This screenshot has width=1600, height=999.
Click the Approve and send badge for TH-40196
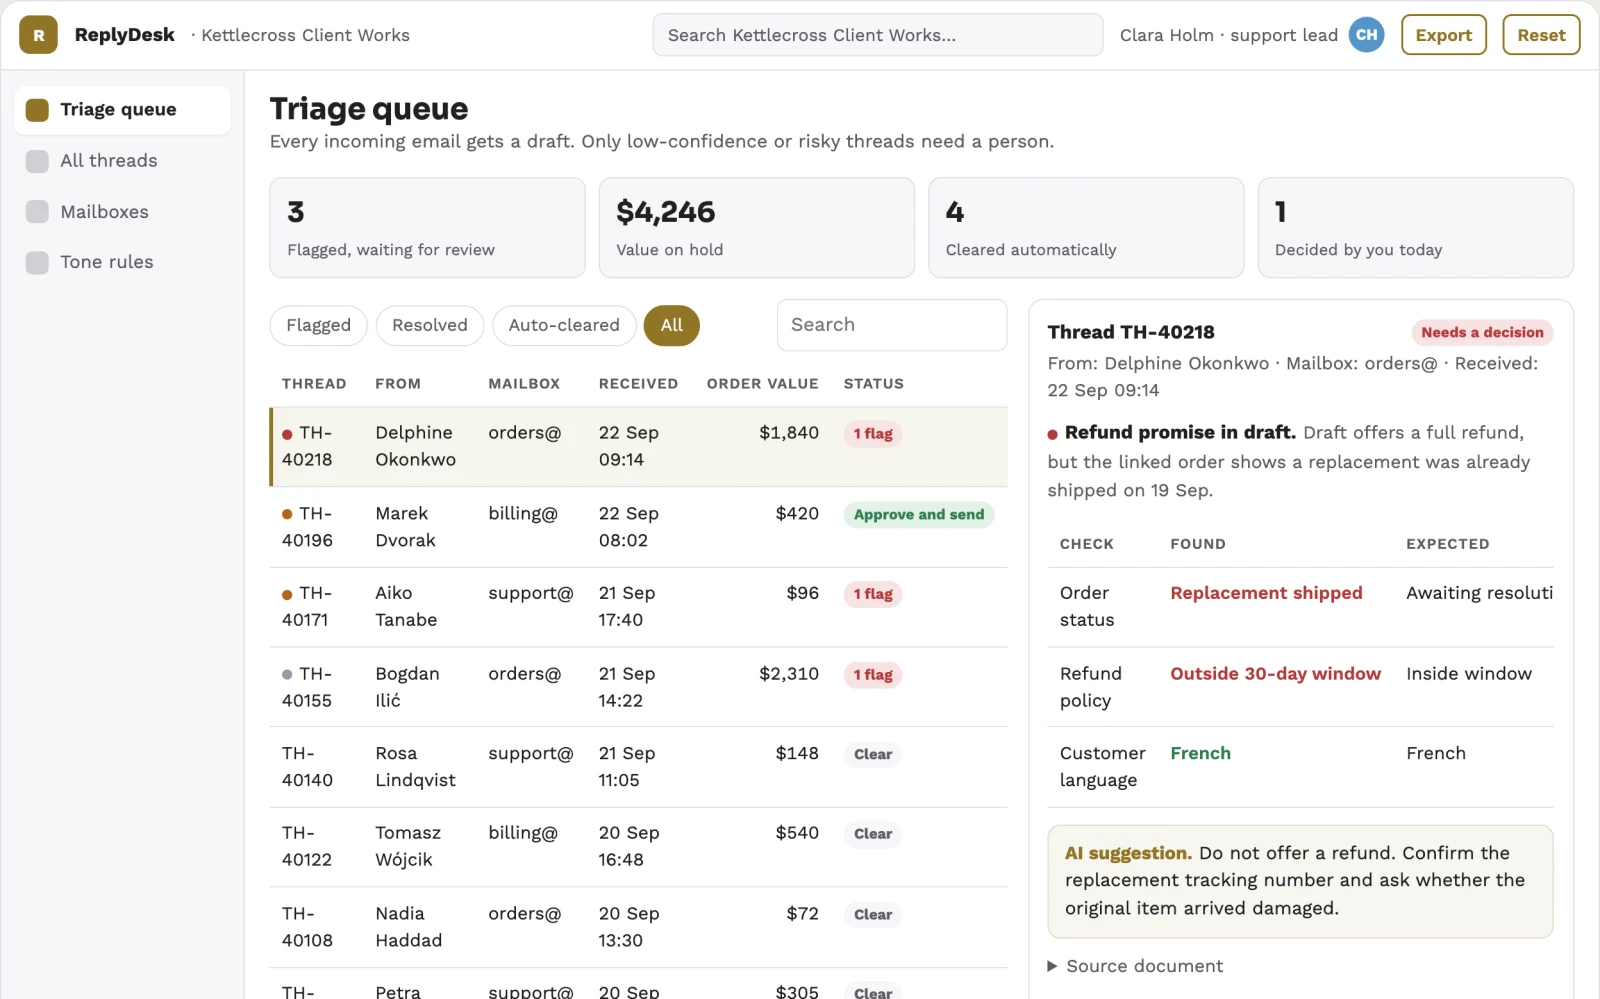[918, 515]
